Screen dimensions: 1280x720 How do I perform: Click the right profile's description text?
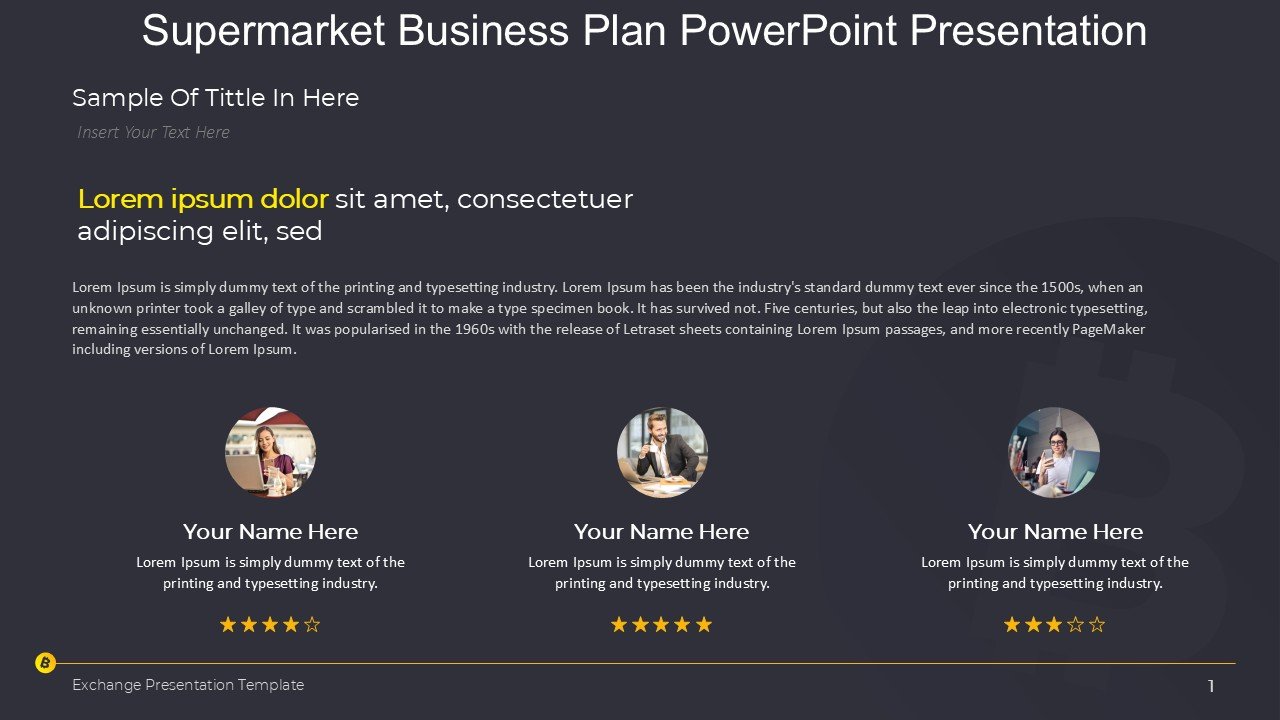(x=1055, y=573)
